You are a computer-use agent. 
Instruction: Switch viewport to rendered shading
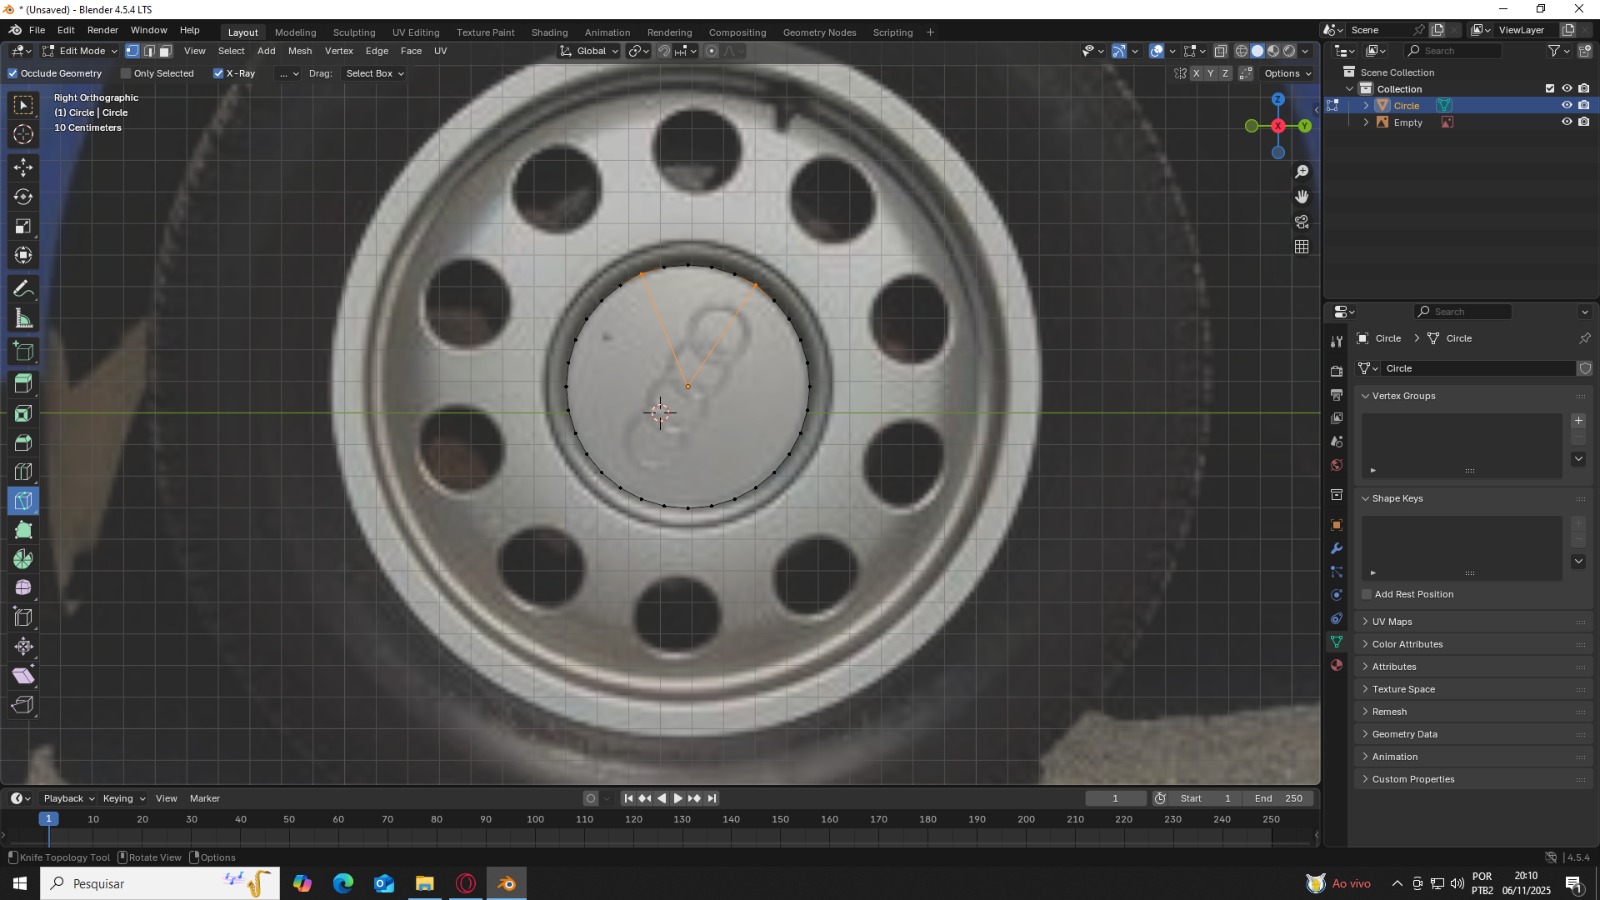[1289, 51]
